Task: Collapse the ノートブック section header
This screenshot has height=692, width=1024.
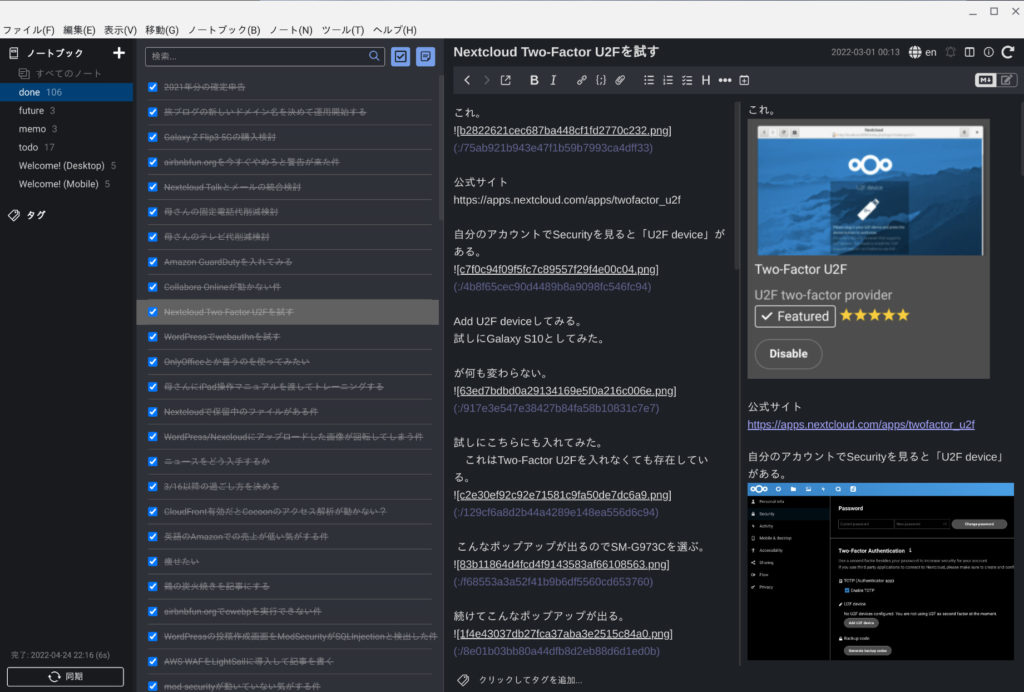Action: pyautogui.click(x=55, y=53)
